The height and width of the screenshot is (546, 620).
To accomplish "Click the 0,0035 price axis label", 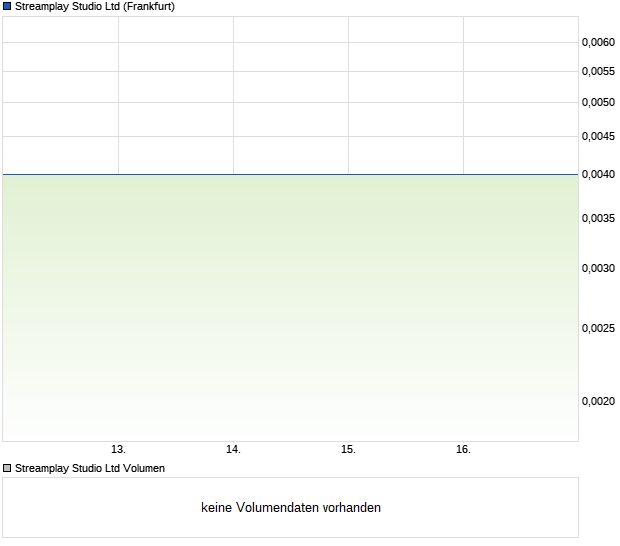I will point(598,218).
